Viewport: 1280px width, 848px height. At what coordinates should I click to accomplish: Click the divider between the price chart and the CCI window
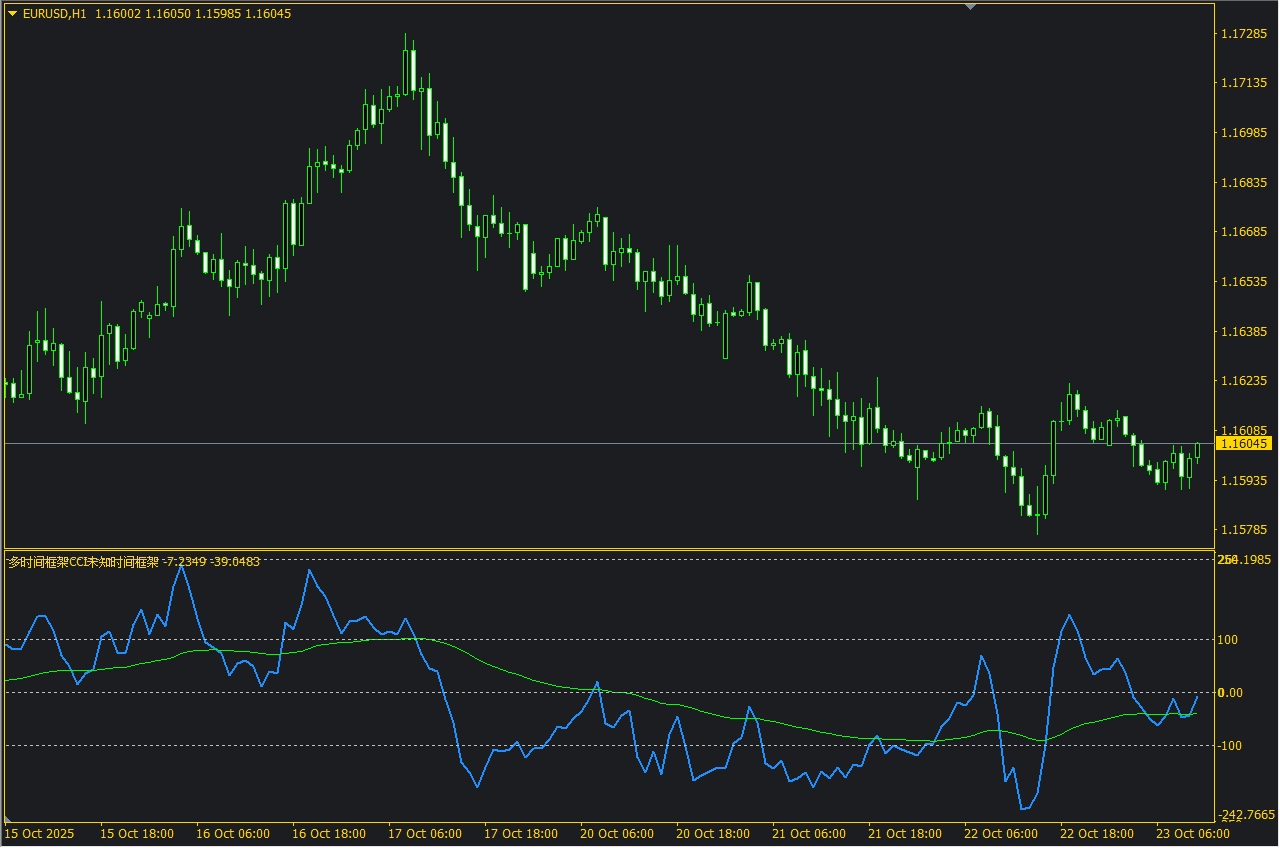point(608,549)
